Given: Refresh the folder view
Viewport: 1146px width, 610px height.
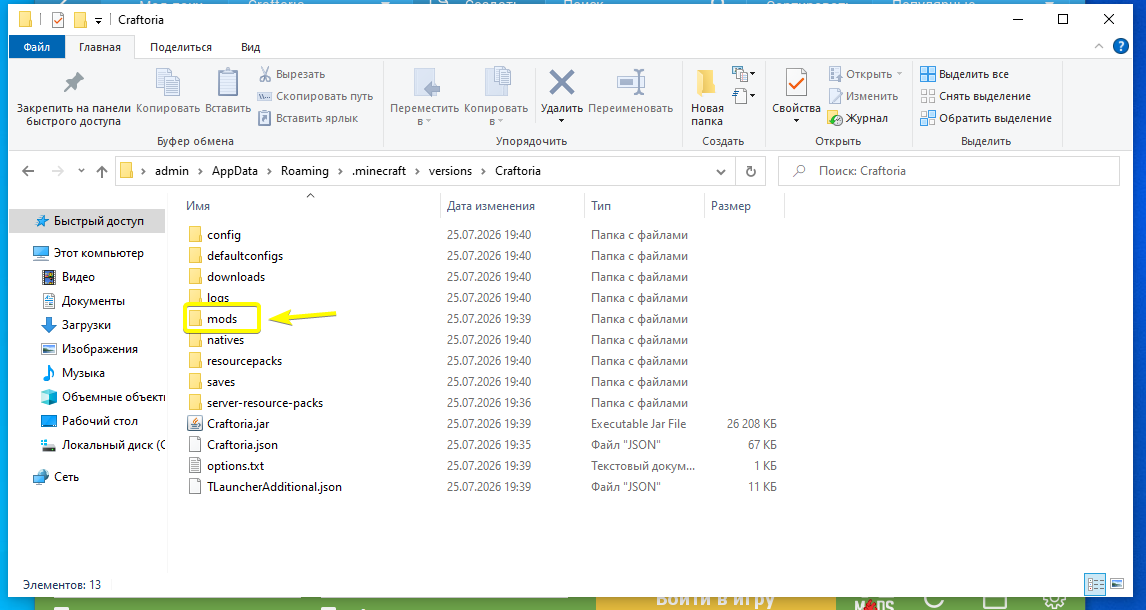Looking at the screenshot, I should click(751, 172).
